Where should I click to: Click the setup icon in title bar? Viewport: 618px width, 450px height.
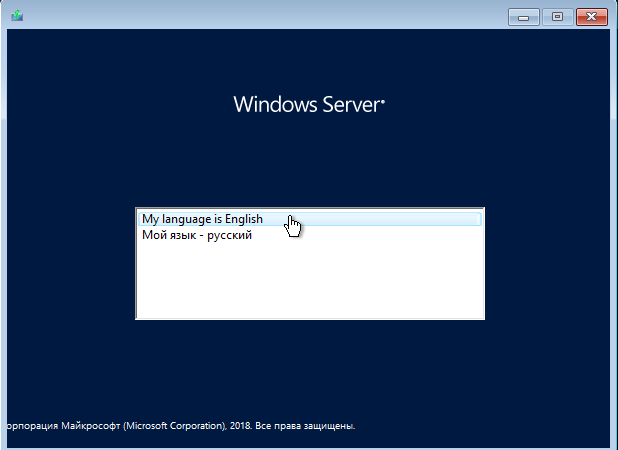[17, 16]
